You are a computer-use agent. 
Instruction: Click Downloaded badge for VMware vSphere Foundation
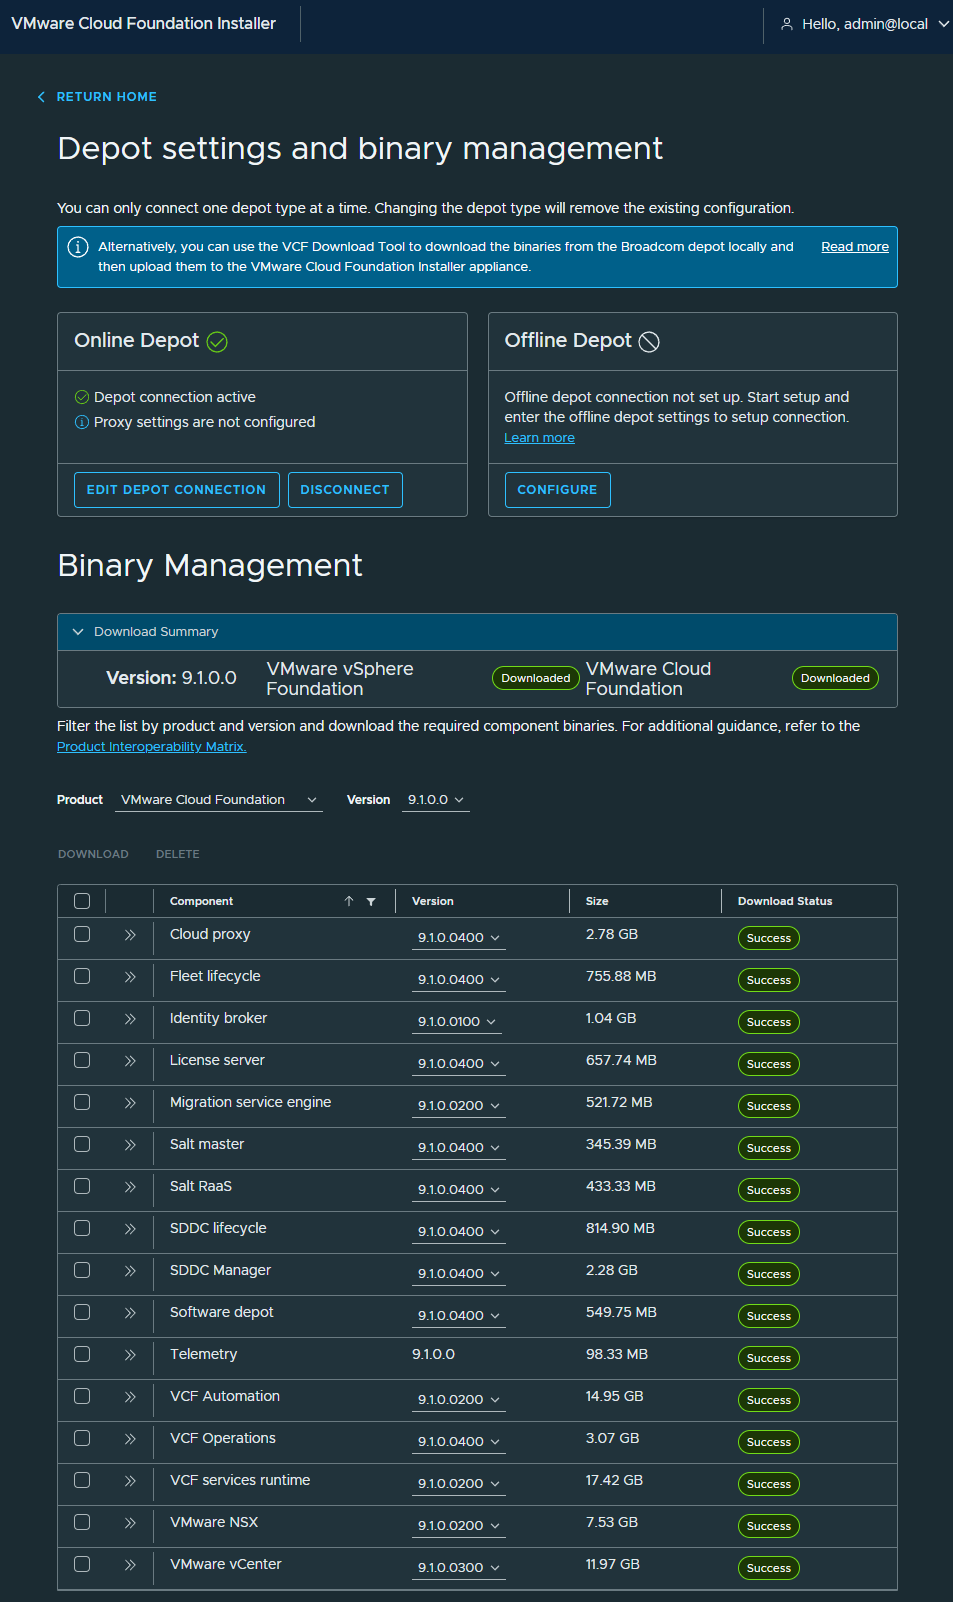[536, 678]
